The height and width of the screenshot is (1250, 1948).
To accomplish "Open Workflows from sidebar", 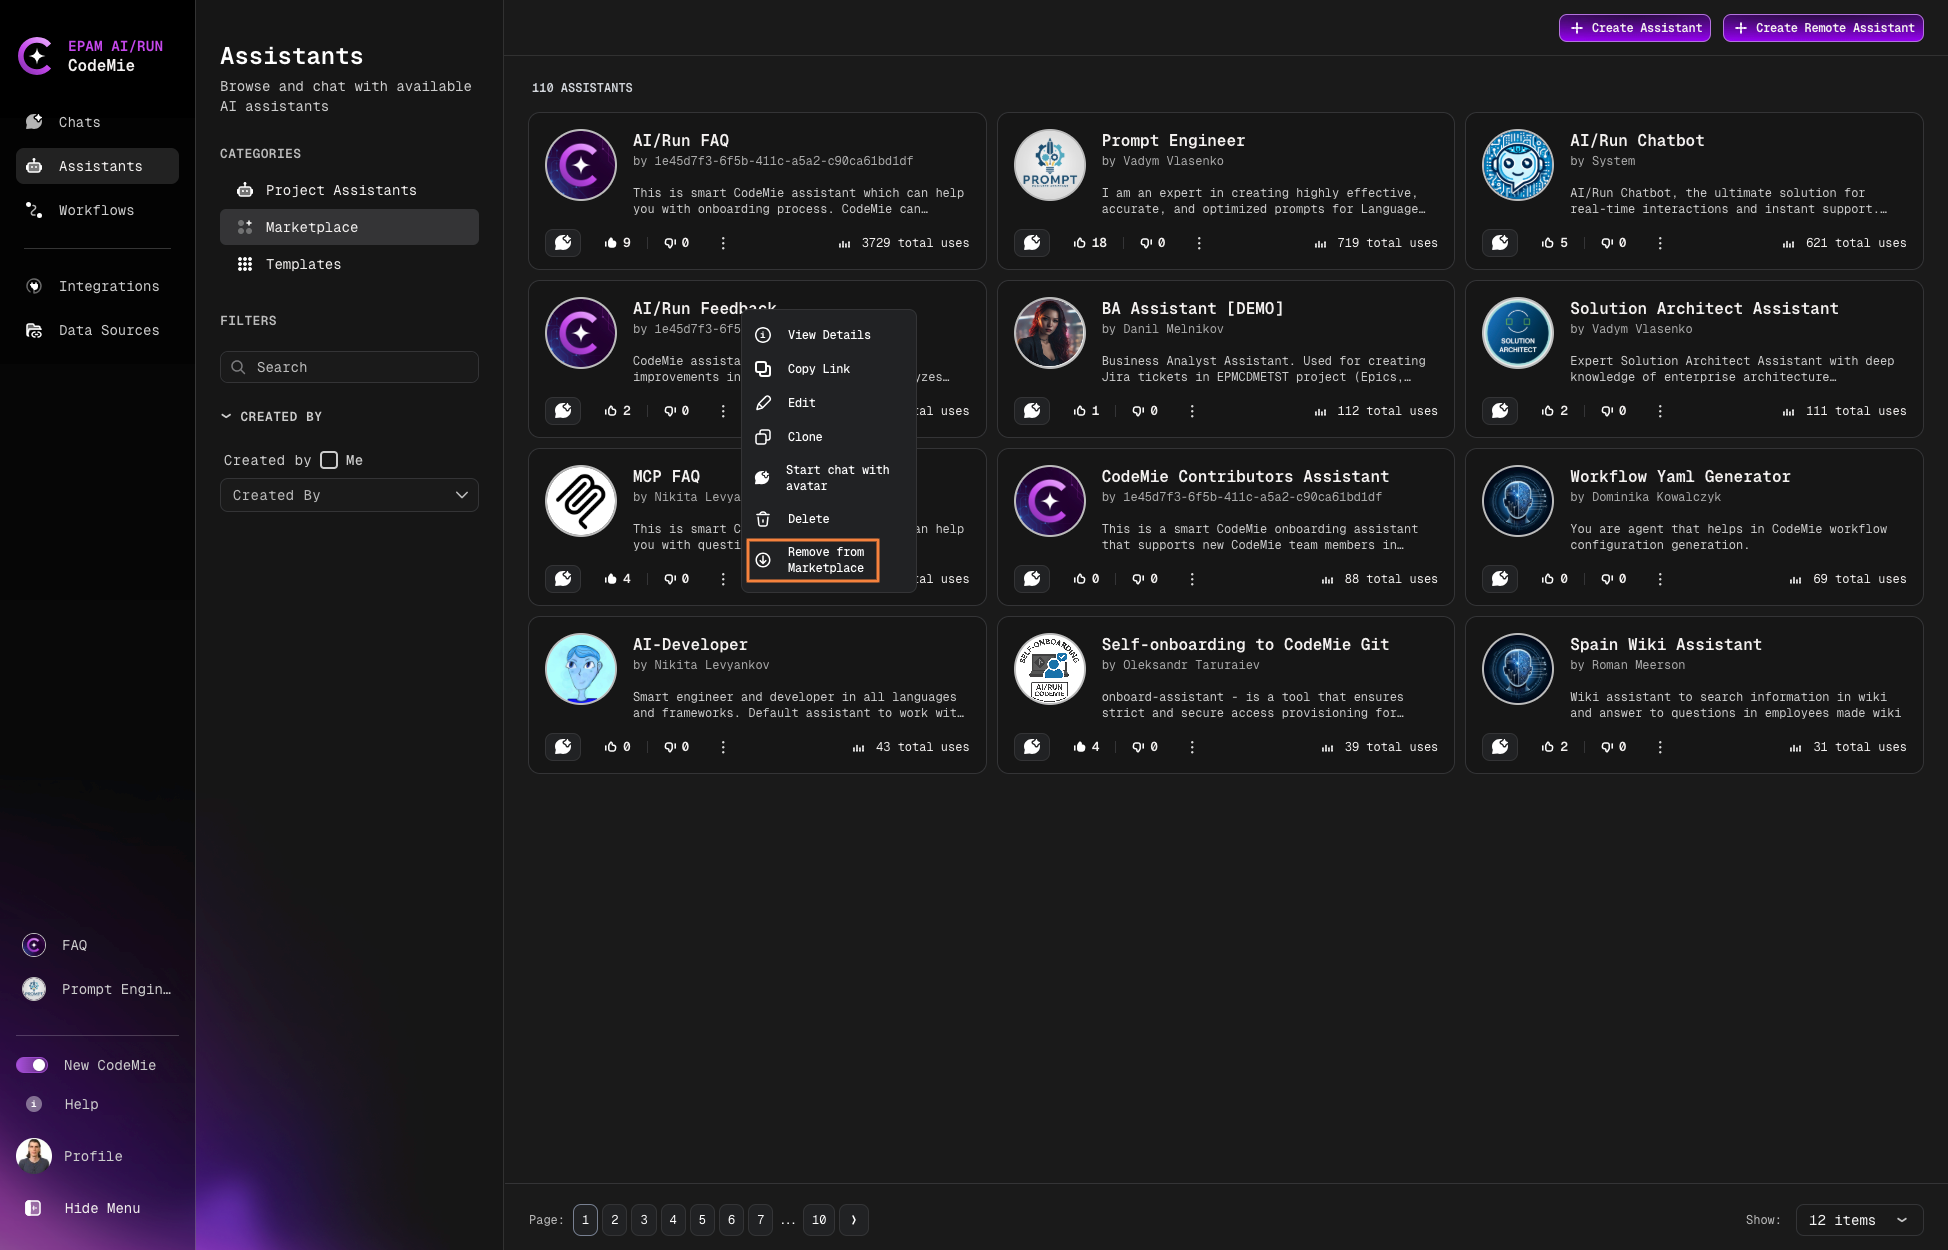I will tap(96, 210).
